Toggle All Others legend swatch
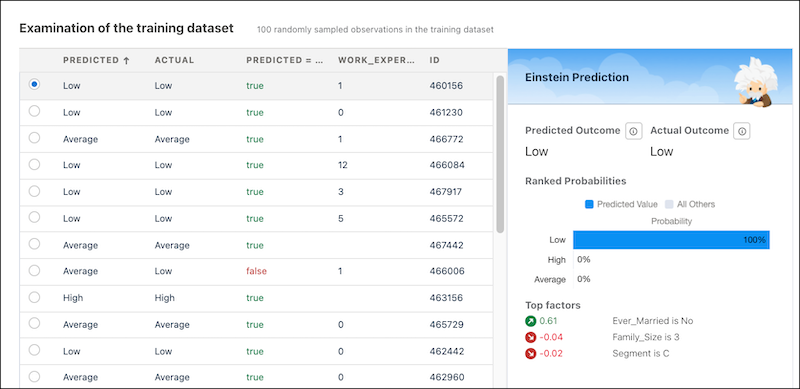Screen dimensions: 800x389 click(669, 204)
